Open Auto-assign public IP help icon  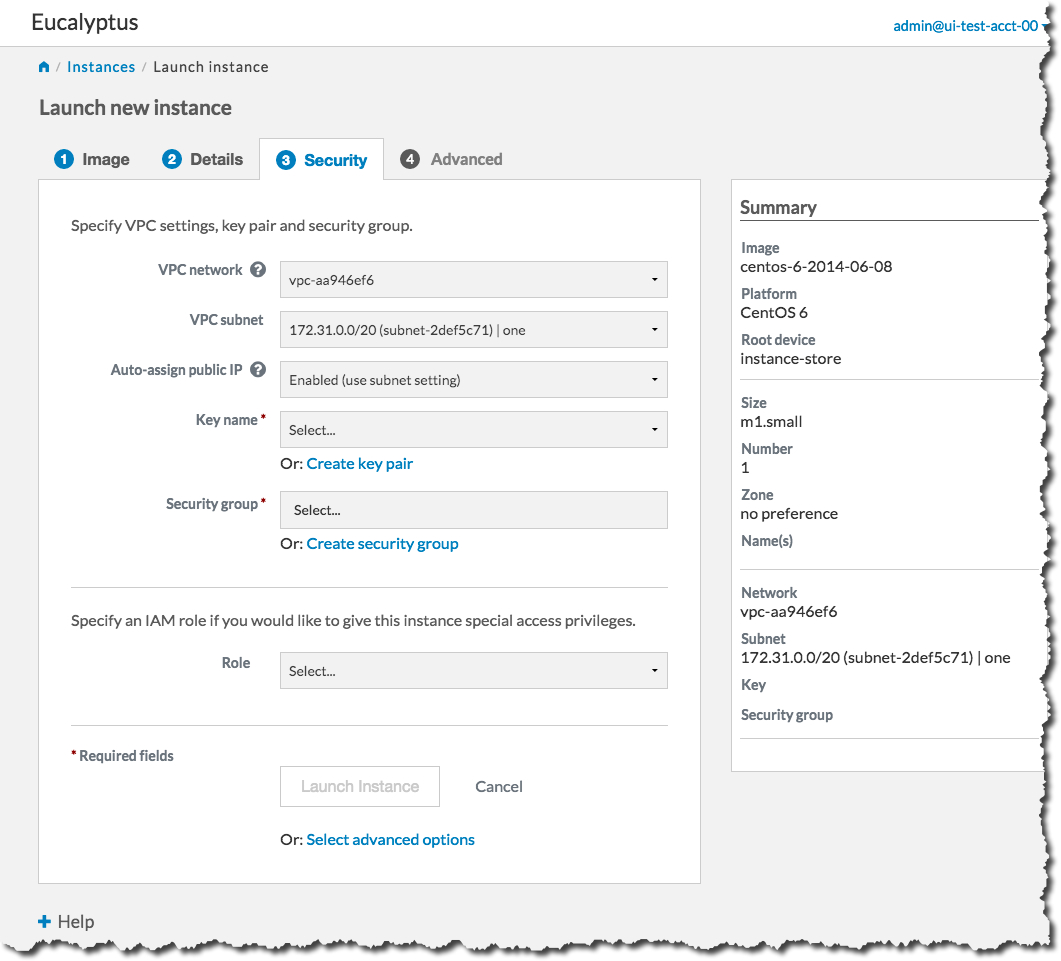click(258, 370)
